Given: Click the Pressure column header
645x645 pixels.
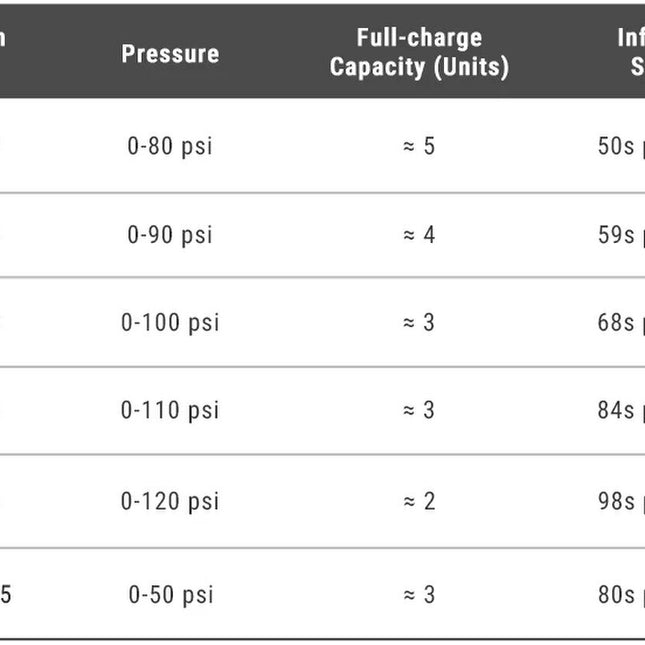Looking at the screenshot, I should [x=170, y=54].
